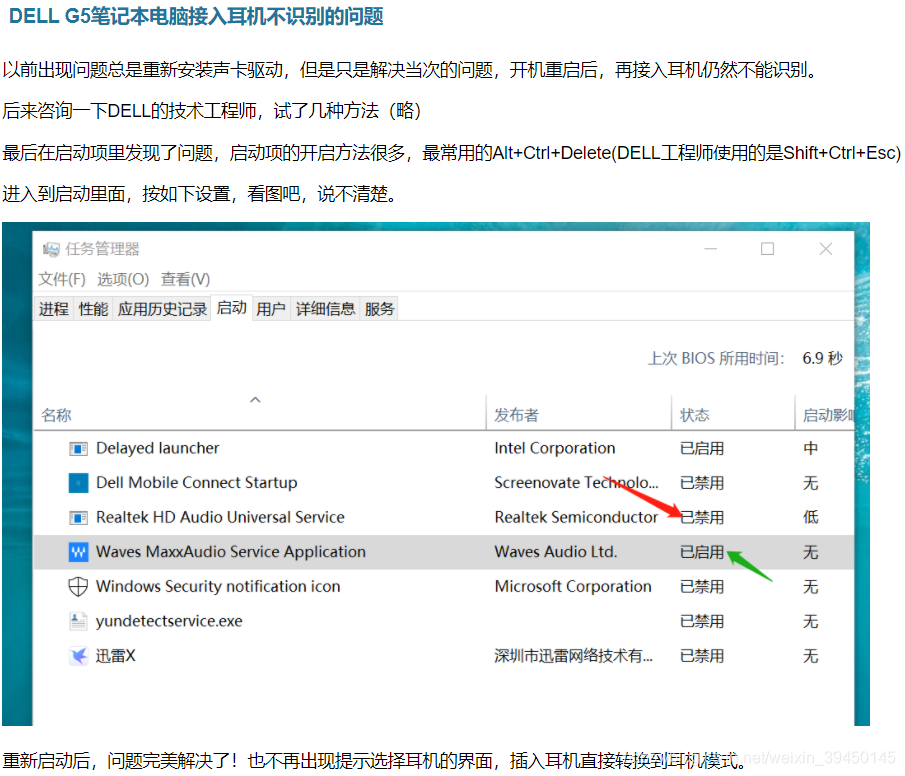The width and height of the screenshot is (905, 776).
Task: Click Waves Audio Ltd. publisher cell
Action: coord(556,552)
